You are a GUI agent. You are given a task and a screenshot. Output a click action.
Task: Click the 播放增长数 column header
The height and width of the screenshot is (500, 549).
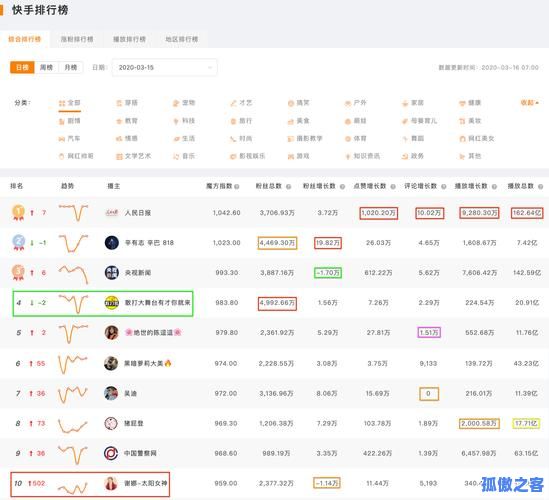[x=471, y=186]
